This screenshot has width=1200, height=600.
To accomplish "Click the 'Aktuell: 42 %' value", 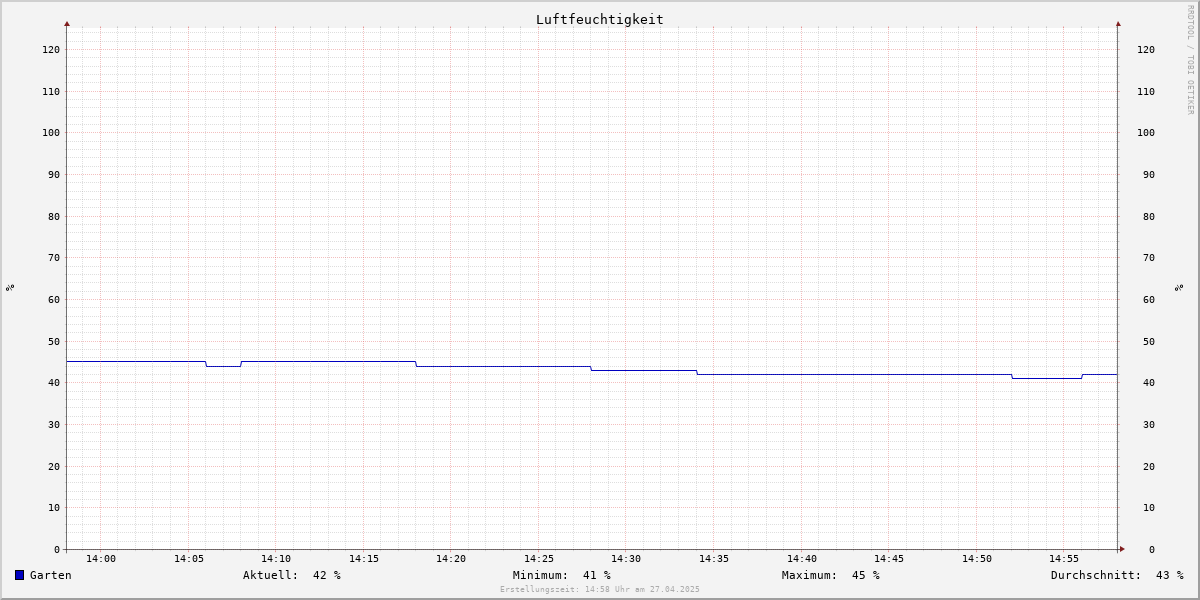I will click(292, 575).
